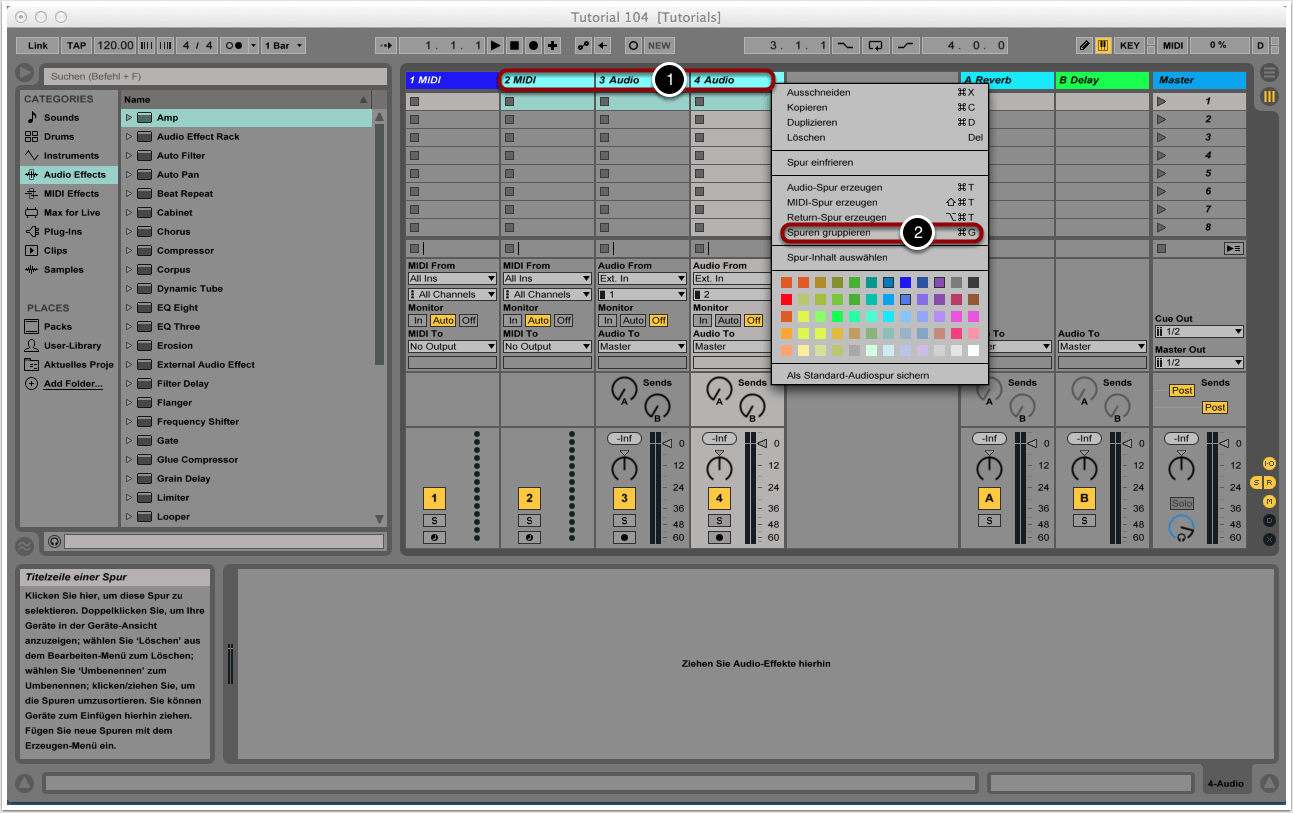Solo track 4 with S button
This screenshot has height=813, width=1293.
coord(719,520)
